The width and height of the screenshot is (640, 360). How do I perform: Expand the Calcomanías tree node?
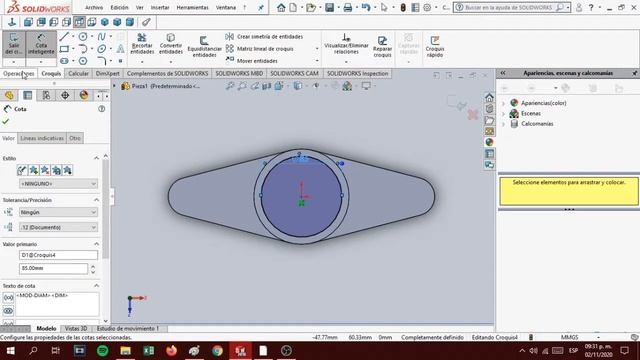(x=503, y=124)
